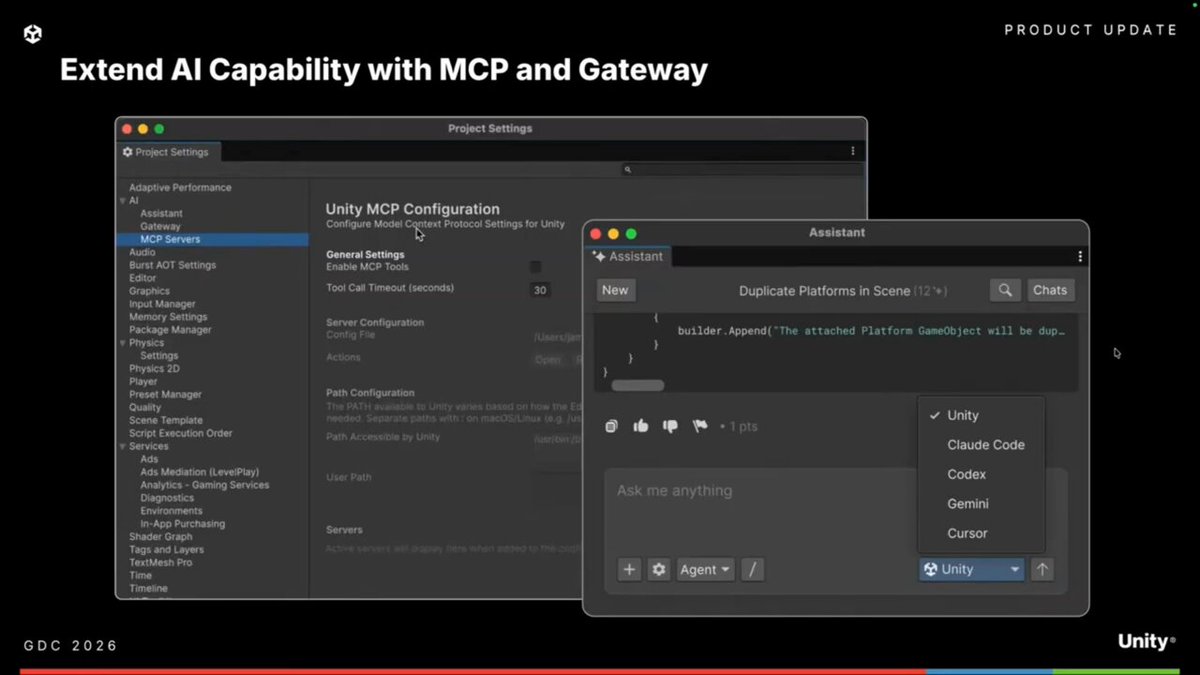
Task: Click Unity logo in slide corner
Action: (33, 34)
